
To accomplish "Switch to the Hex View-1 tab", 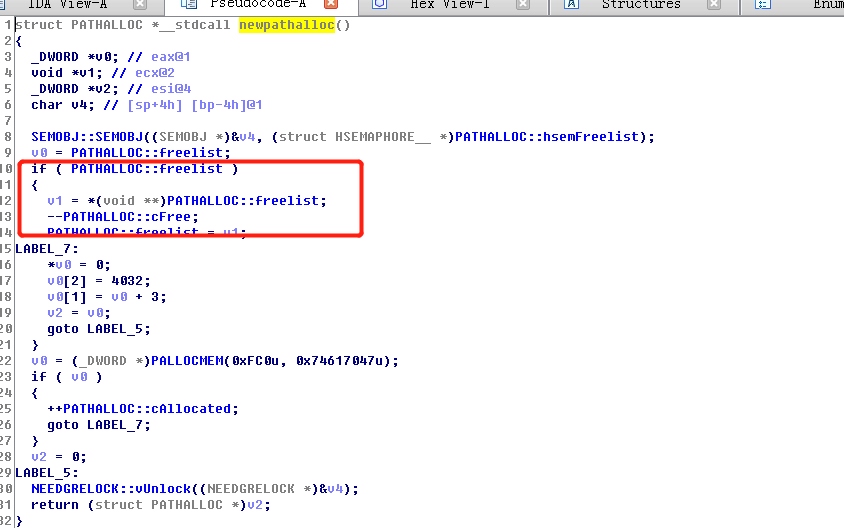I will click(x=450, y=4).
